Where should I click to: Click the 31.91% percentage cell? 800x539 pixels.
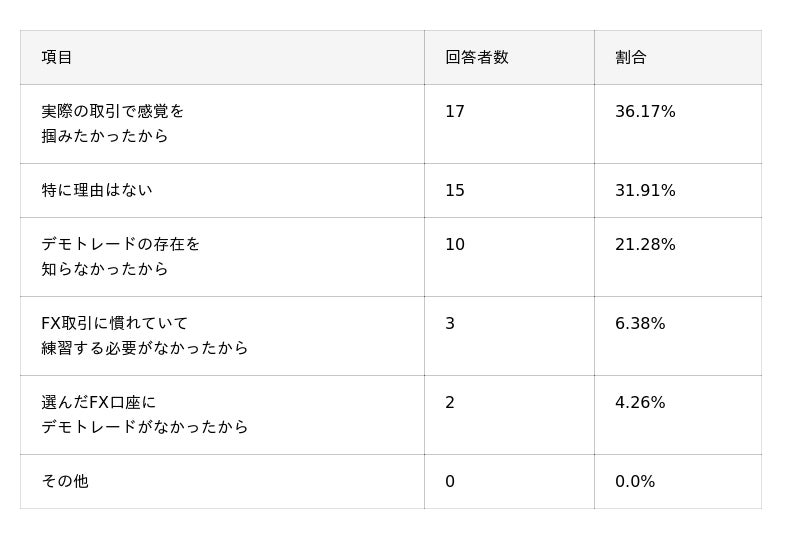[x=645, y=191]
